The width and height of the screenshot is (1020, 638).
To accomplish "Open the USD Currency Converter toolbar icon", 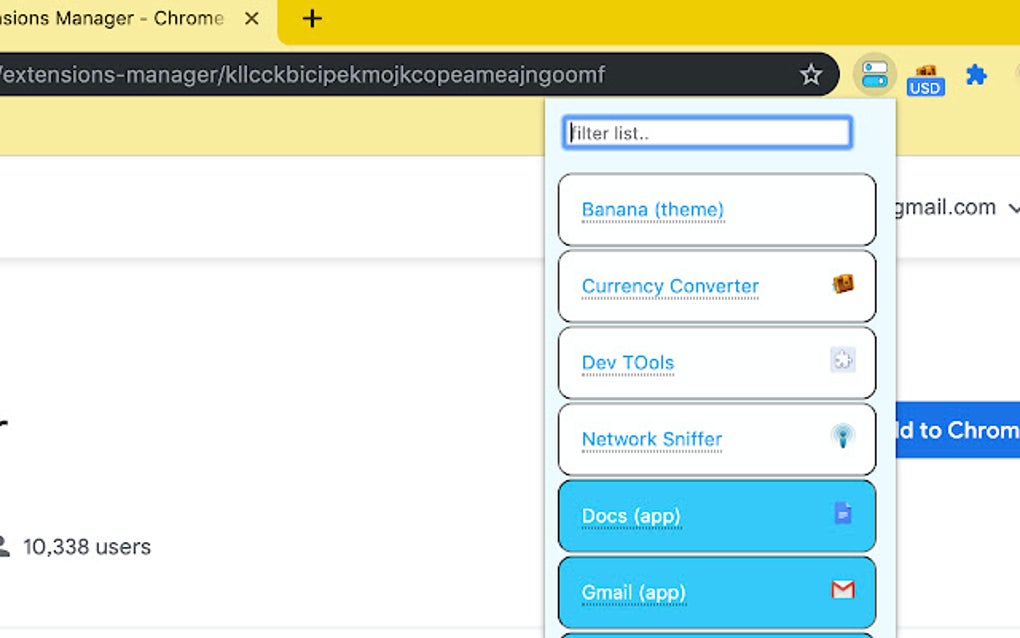I will click(925, 75).
